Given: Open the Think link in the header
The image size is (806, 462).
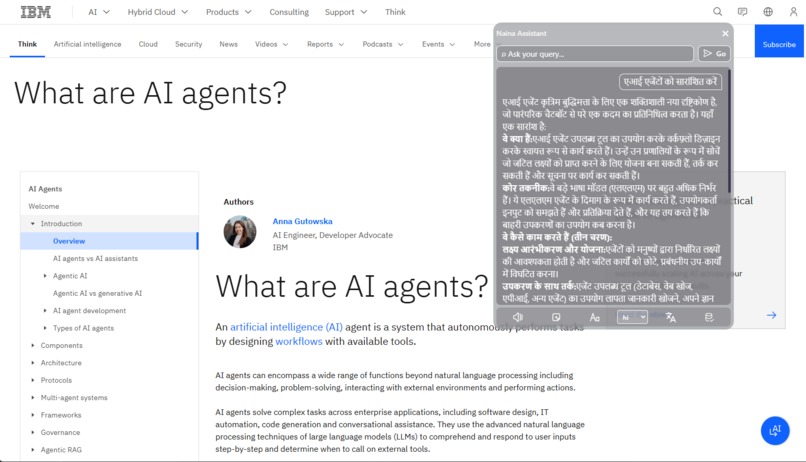Looking at the screenshot, I should pyautogui.click(x=395, y=12).
